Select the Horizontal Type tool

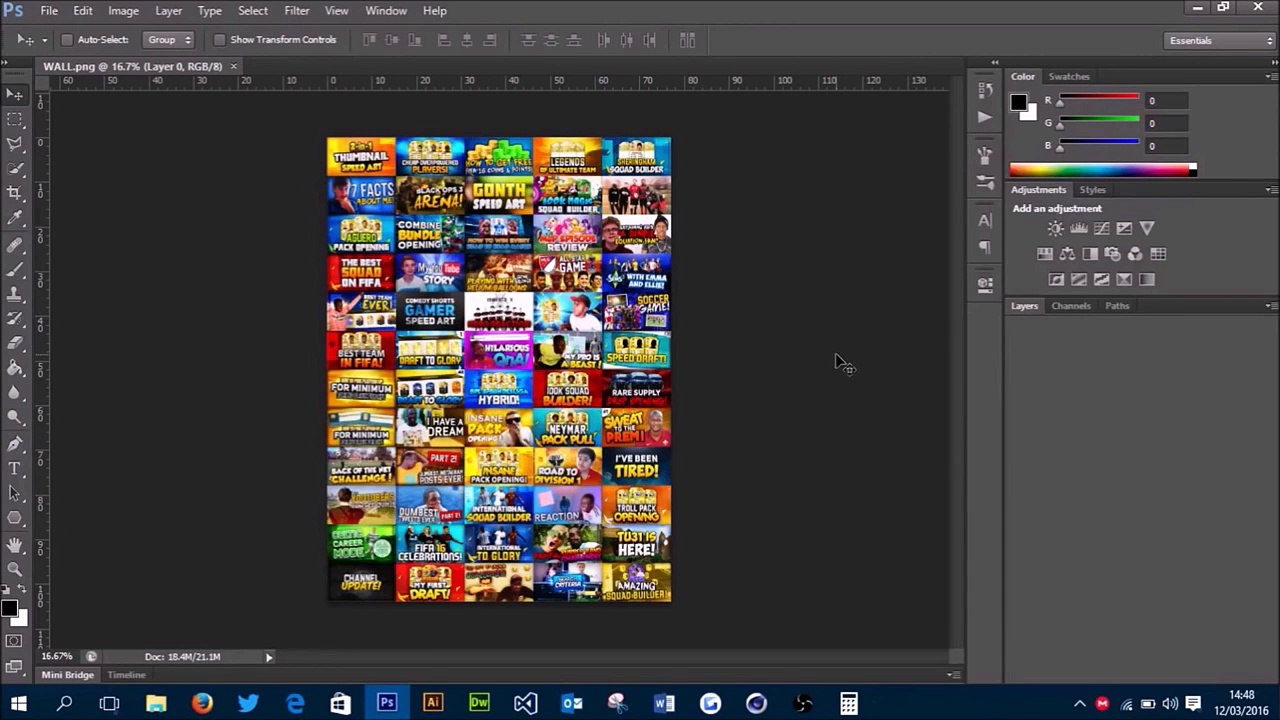pyautogui.click(x=15, y=469)
